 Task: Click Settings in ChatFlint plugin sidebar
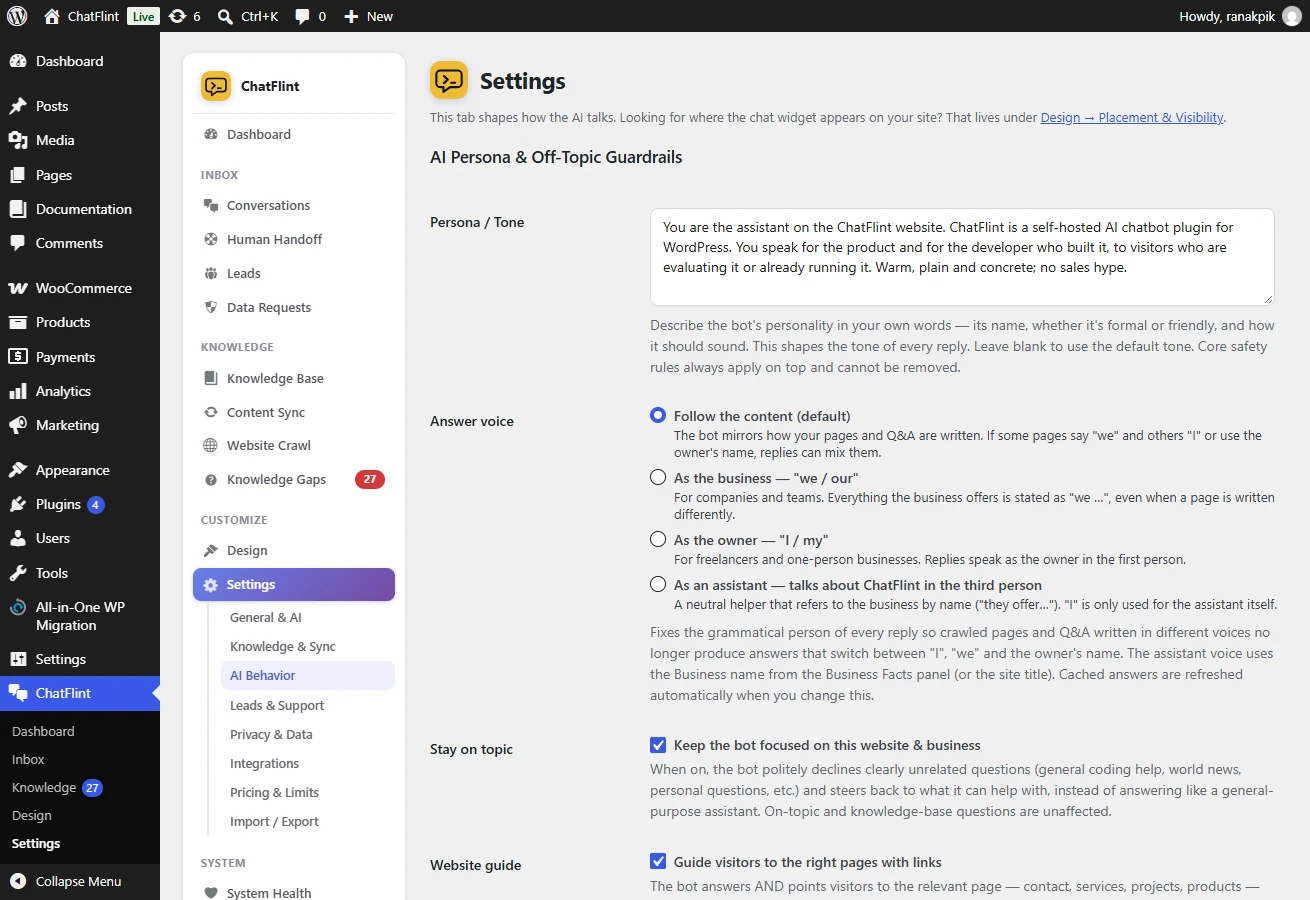(x=294, y=584)
